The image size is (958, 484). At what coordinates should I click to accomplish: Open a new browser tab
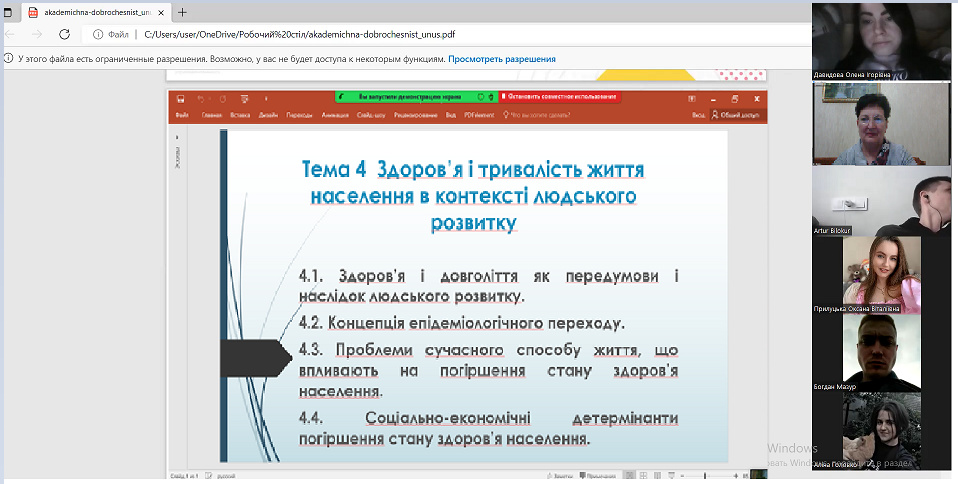pyautogui.click(x=182, y=12)
